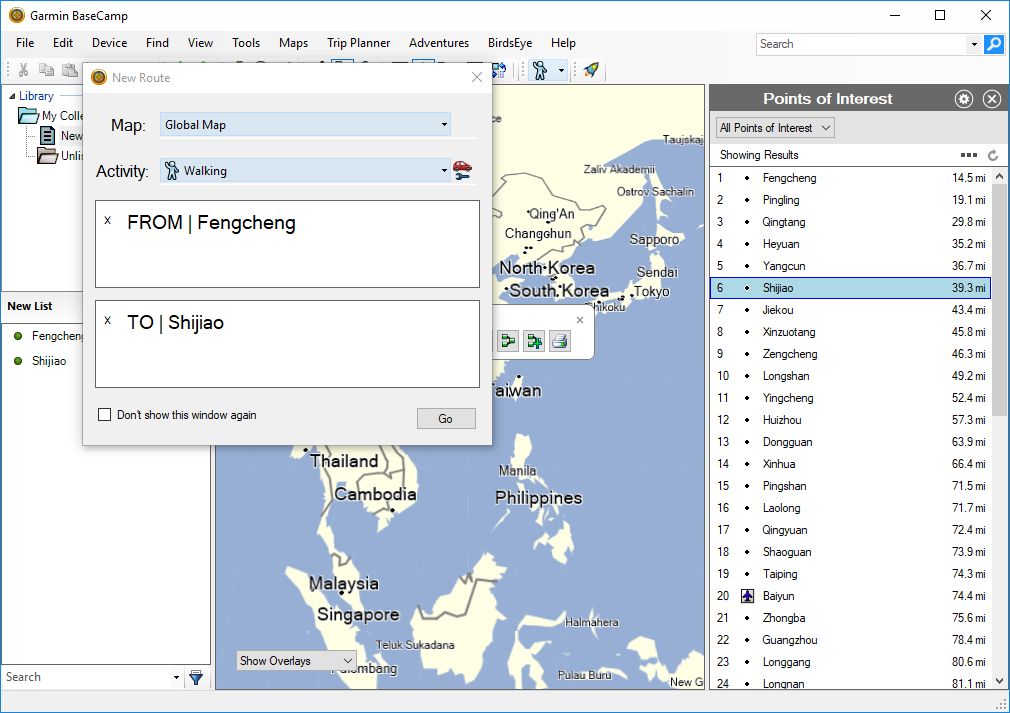The image size is (1010, 713).
Task: Click the Go button
Action: click(x=446, y=419)
